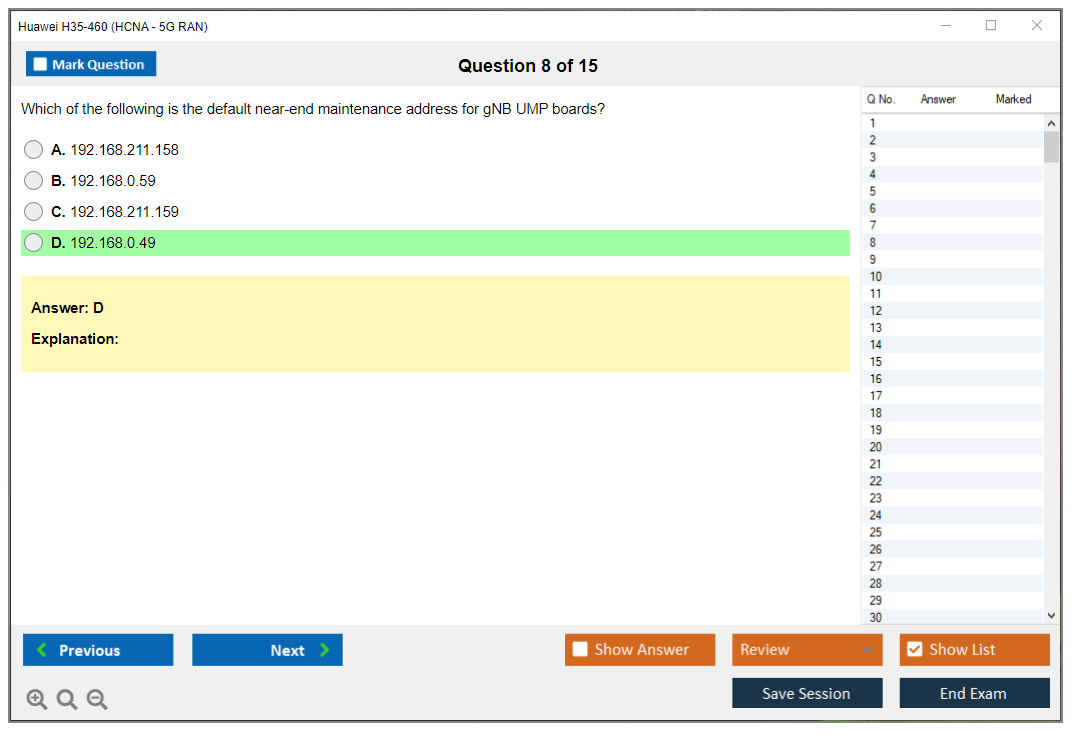Click the green right arrow on Next

pos(325,650)
